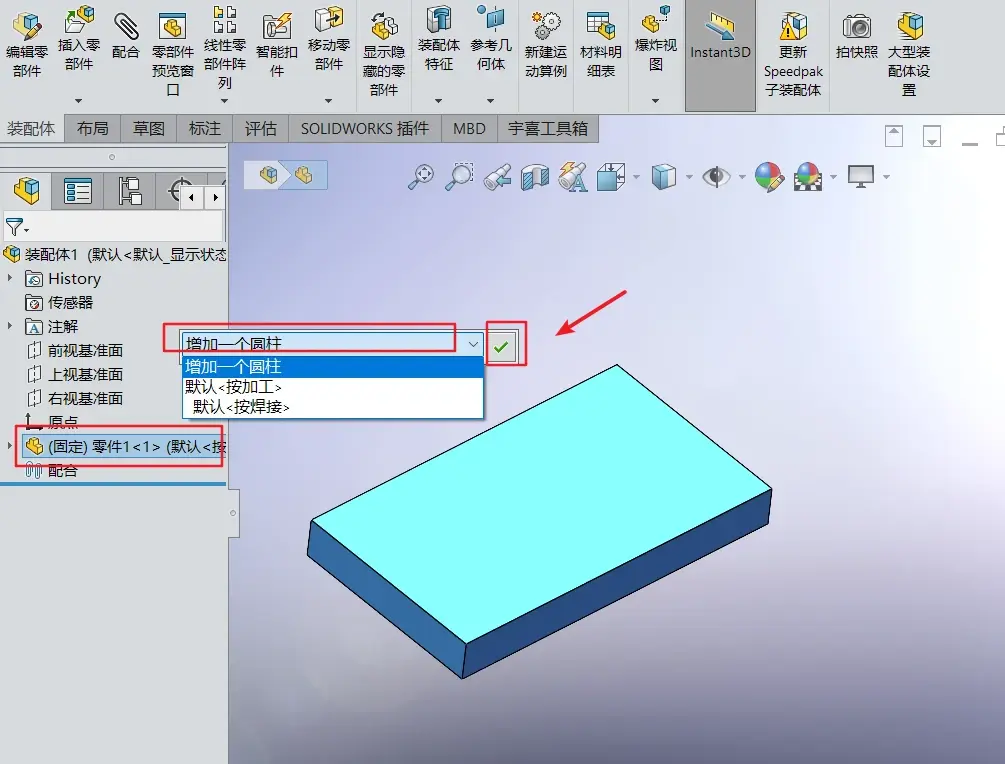Click the Edit Component (编辑零部件) tool
The width and height of the screenshot is (1005, 764).
[x=27, y=44]
